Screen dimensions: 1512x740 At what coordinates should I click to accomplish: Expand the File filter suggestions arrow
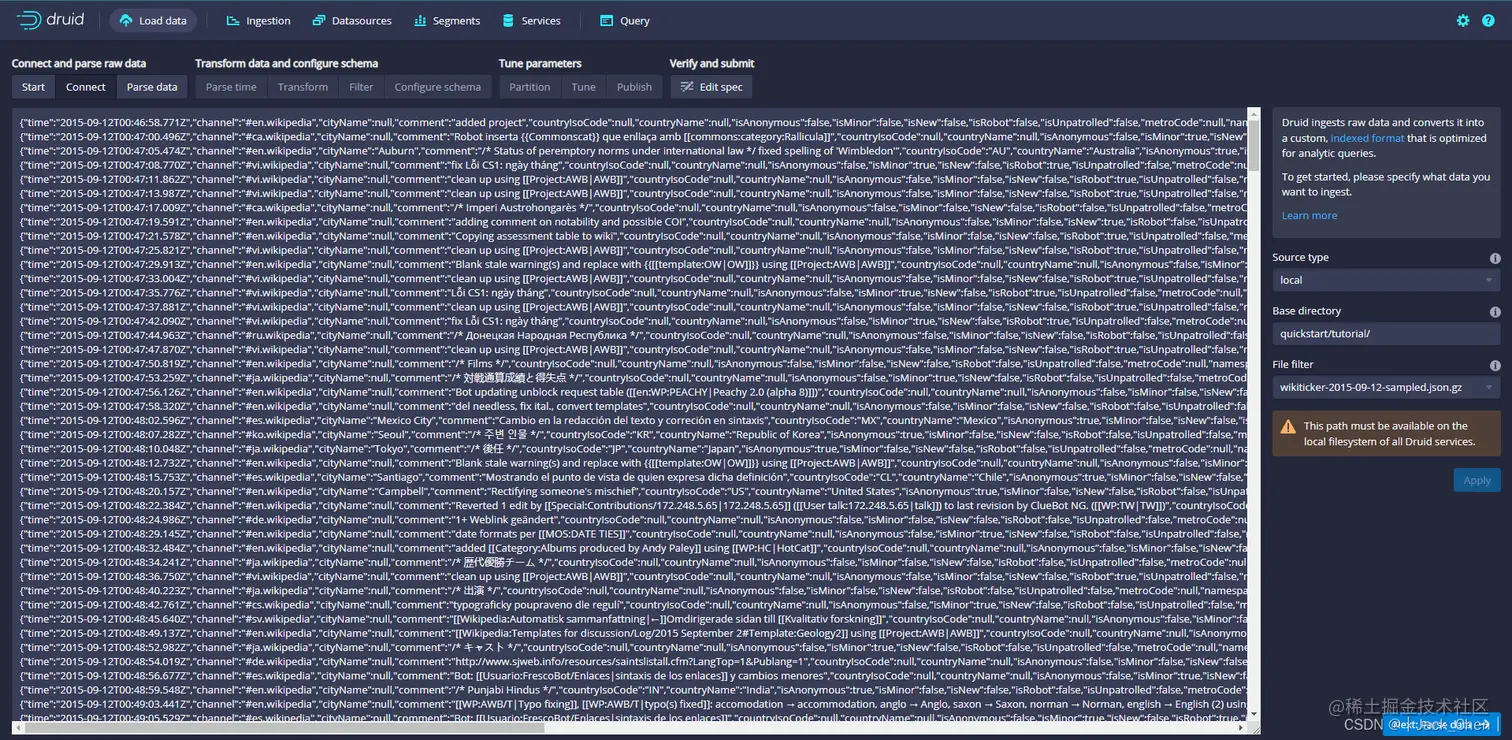pyautogui.click(x=1489, y=387)
